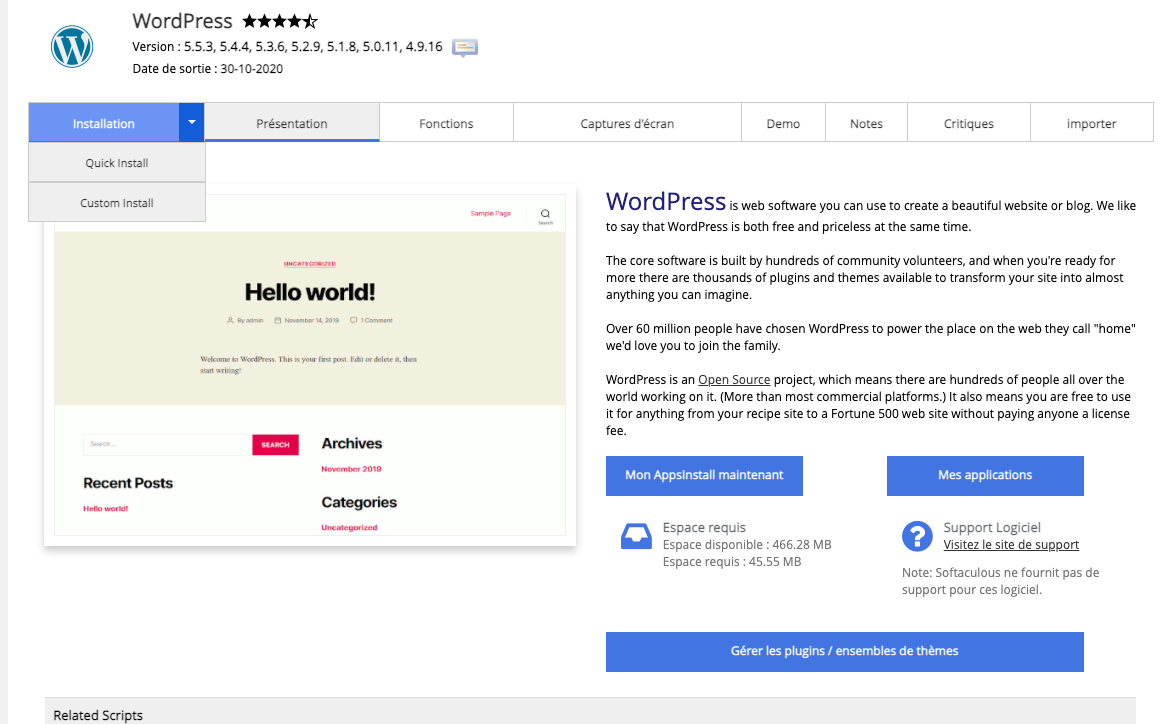Choose Custom Install from the dropdown
This screenshot has height=724, width=1170.
pyautogui.click(x=117, y=203)
